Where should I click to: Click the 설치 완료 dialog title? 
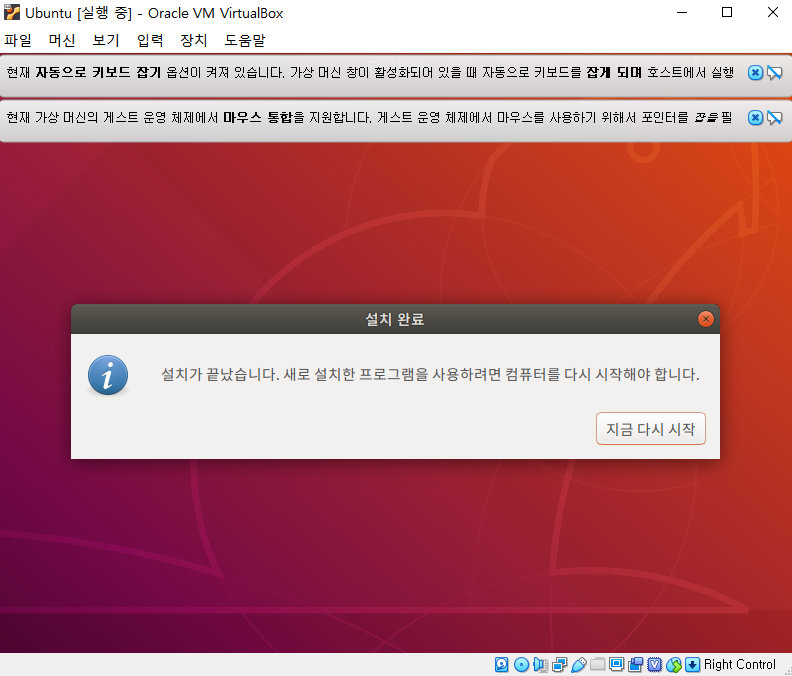pyautogui.click(x=394, y=319)
